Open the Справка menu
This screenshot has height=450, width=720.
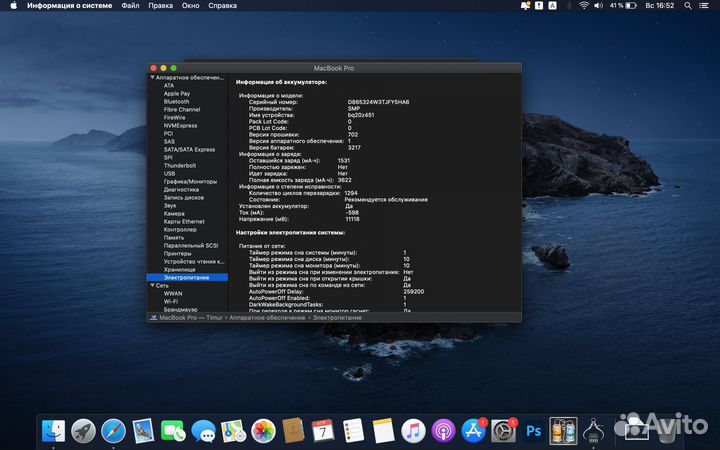(222, 6)
